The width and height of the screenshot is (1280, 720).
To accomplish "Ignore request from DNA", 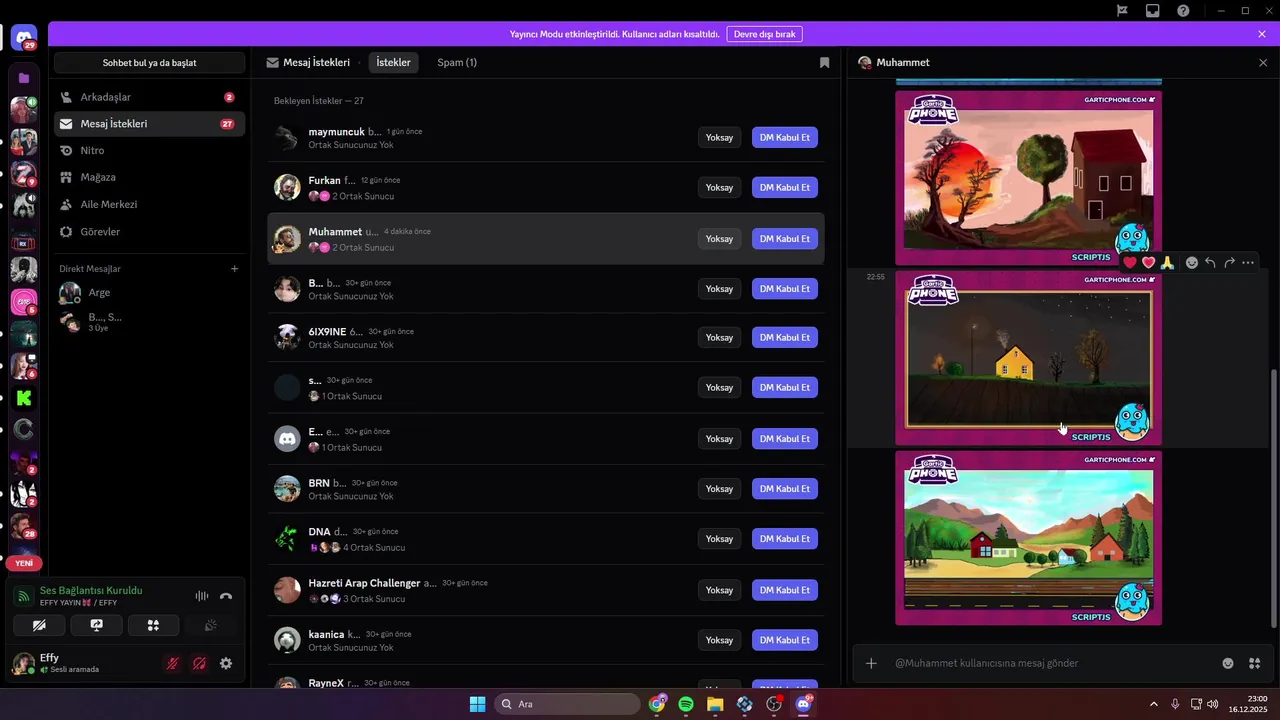I will pos(719,539).
